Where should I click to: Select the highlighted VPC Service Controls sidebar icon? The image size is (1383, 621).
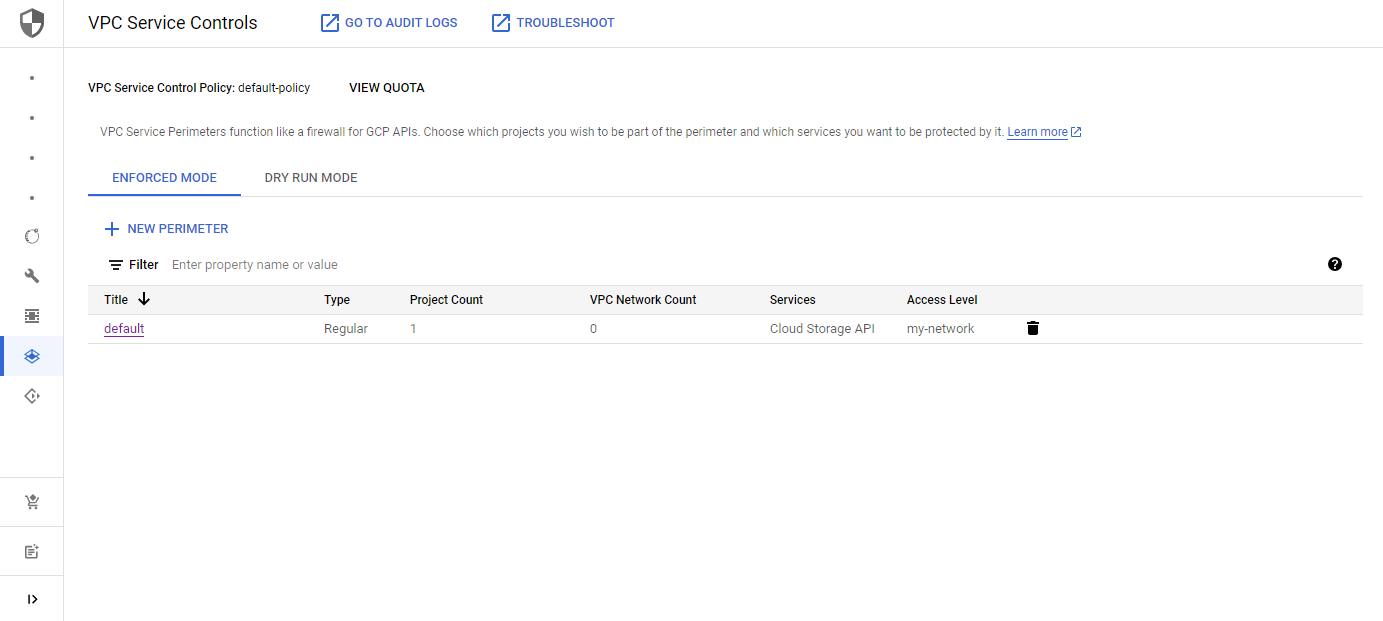[32, 356]
